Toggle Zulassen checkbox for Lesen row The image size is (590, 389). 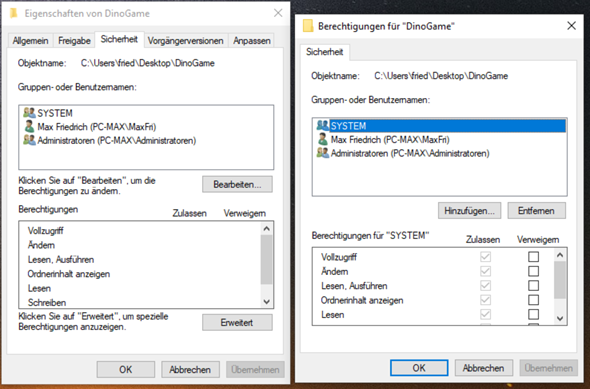coord(485,314)
